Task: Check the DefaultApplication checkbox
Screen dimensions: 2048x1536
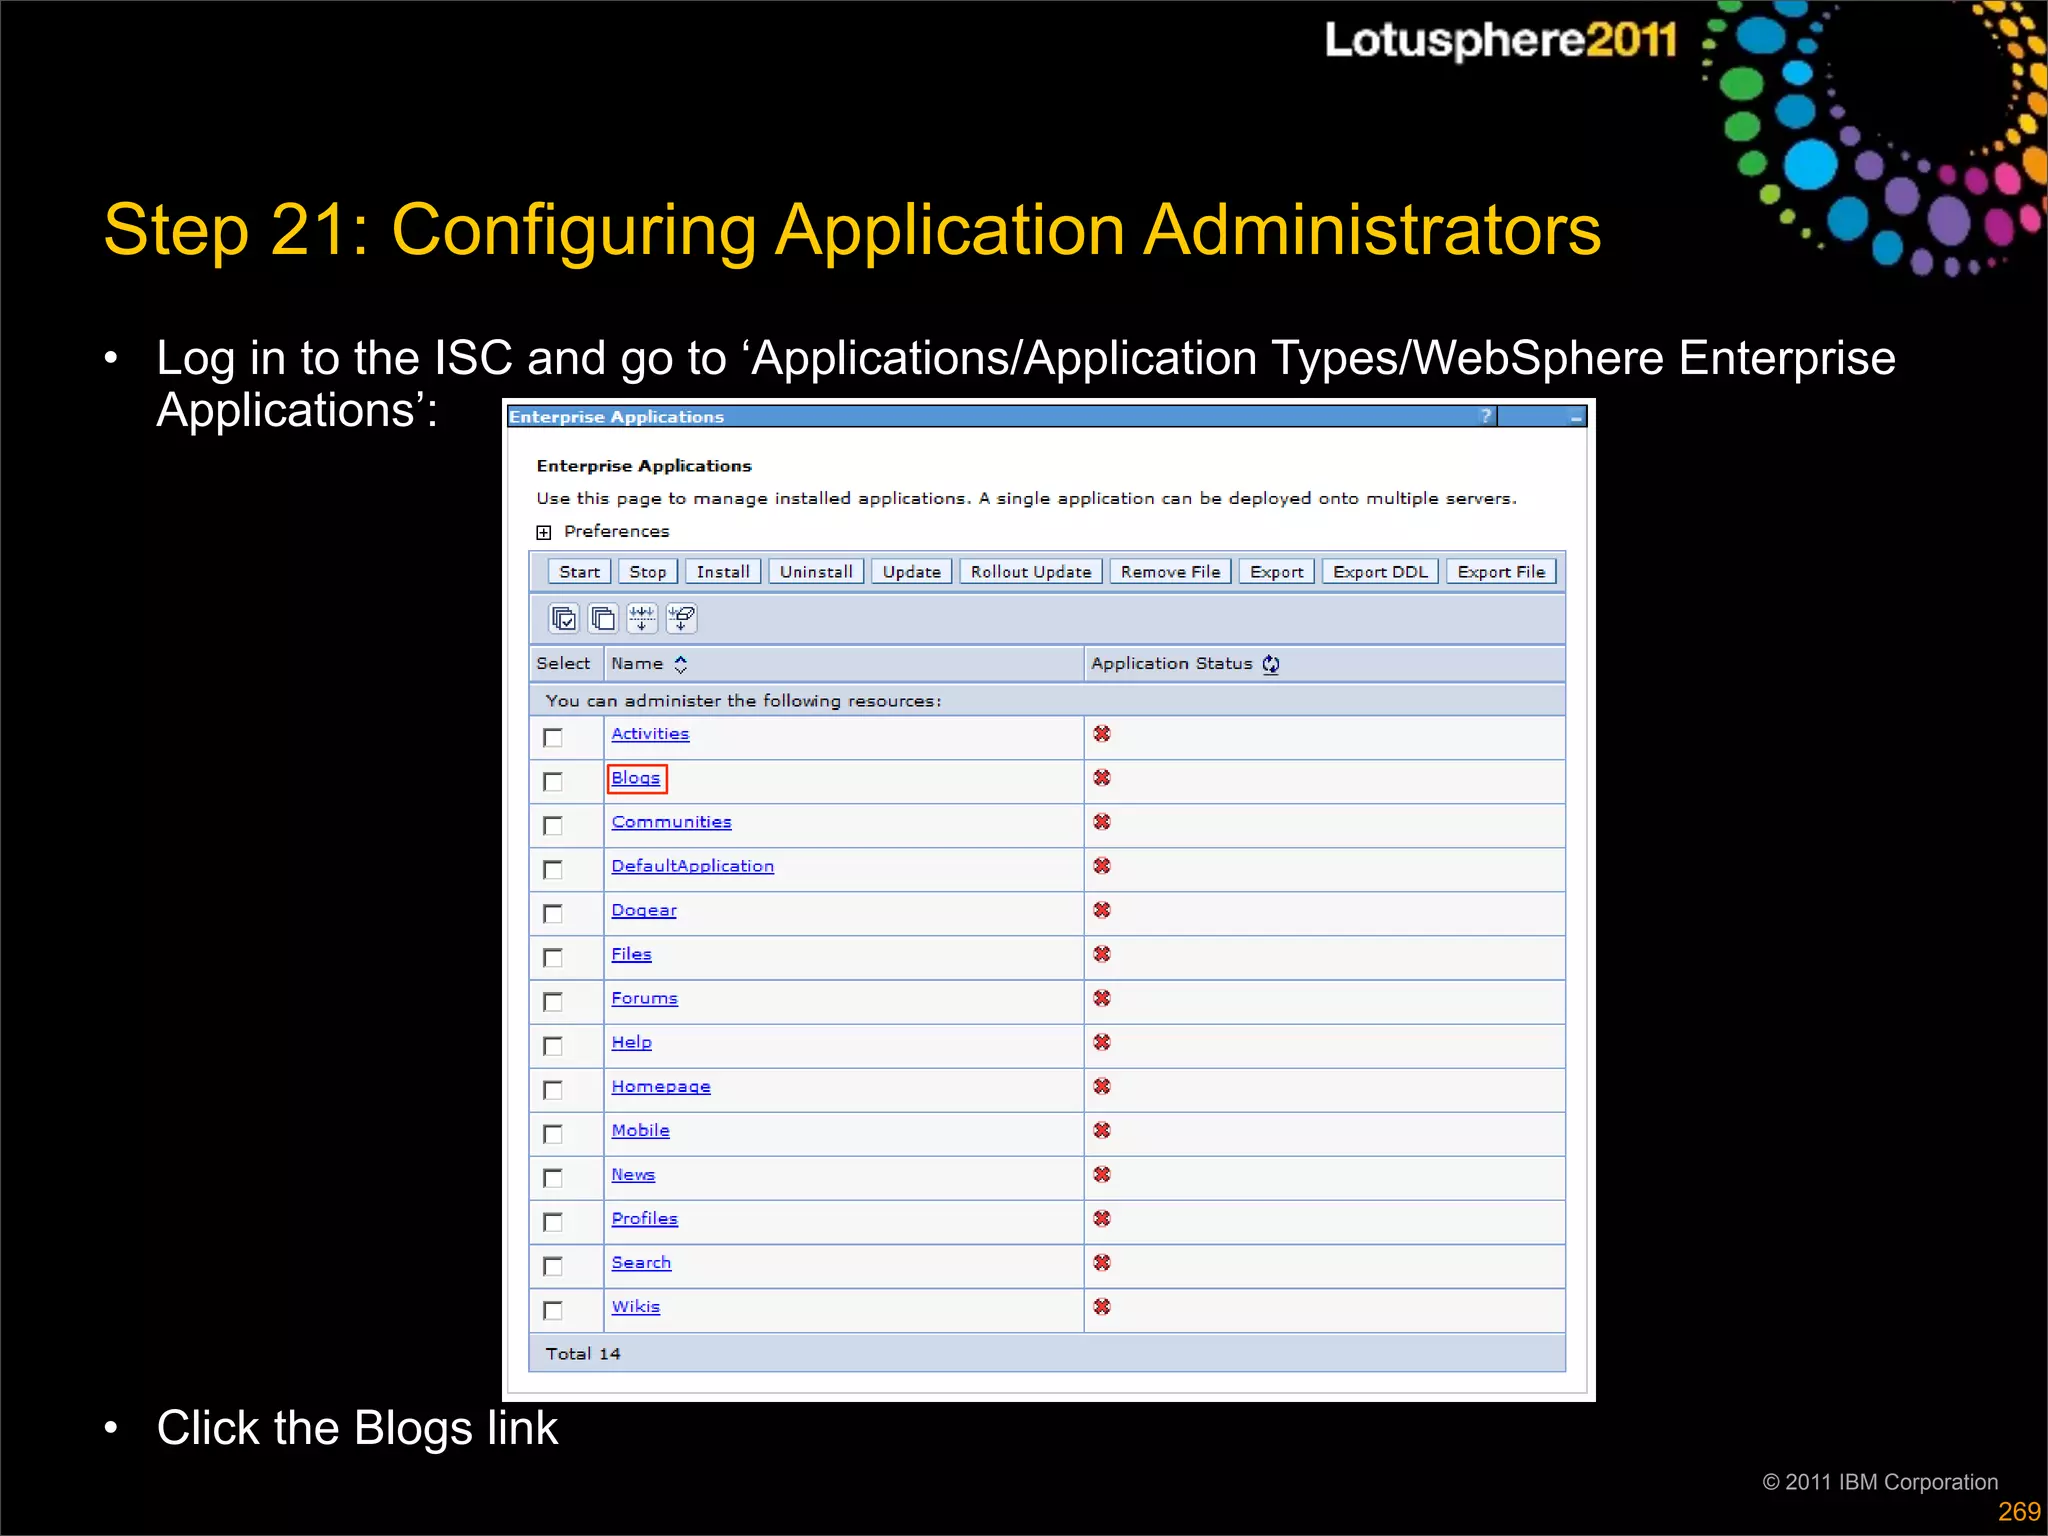Action: [553, 870]
